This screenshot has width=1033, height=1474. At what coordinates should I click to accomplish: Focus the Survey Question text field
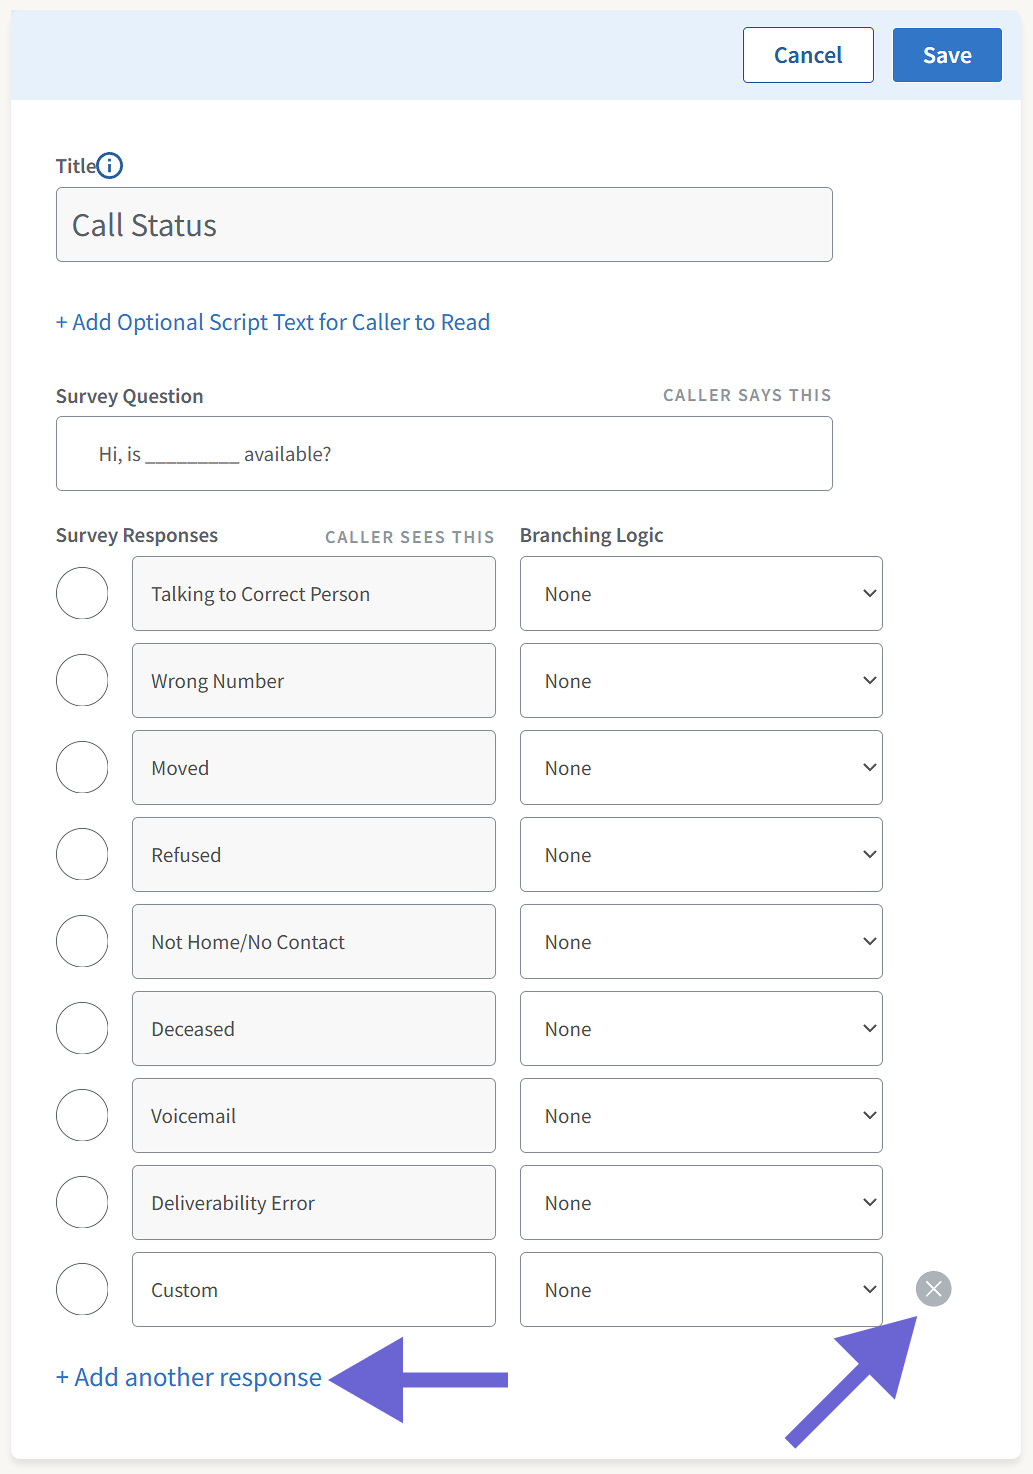[x=444, y=454]
